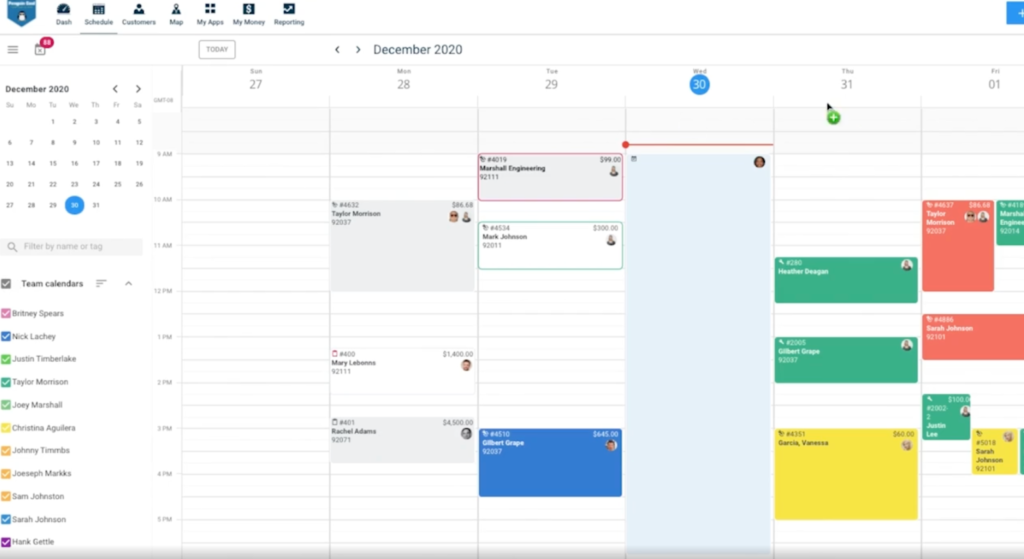Select Wednesday 30 date header
This screenshot has height=559, width=1024.
pyautogui.click(x=699, y=84)
